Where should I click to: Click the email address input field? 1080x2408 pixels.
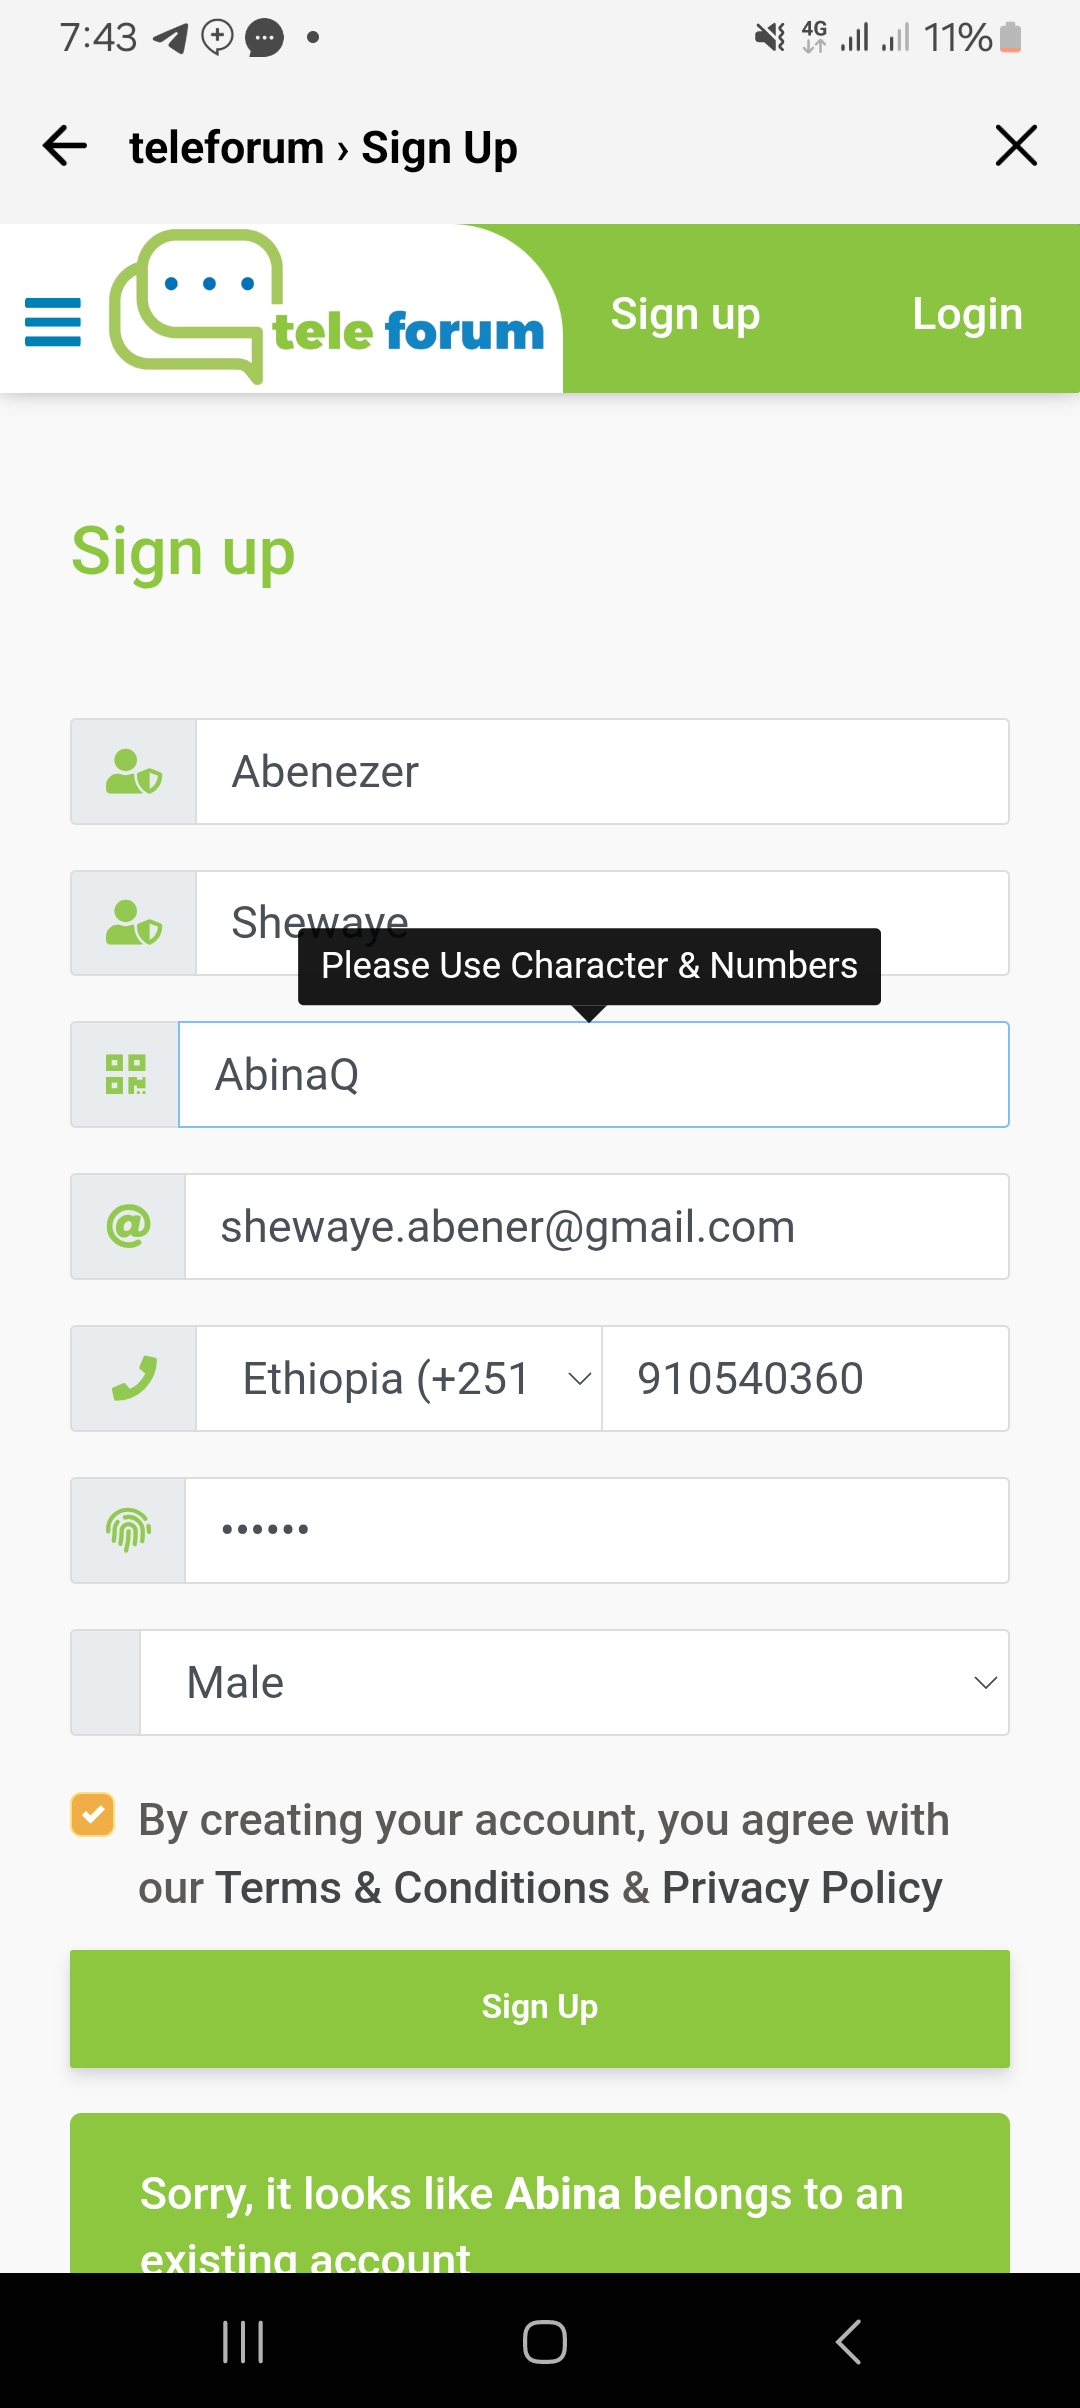pos(597,1226)
